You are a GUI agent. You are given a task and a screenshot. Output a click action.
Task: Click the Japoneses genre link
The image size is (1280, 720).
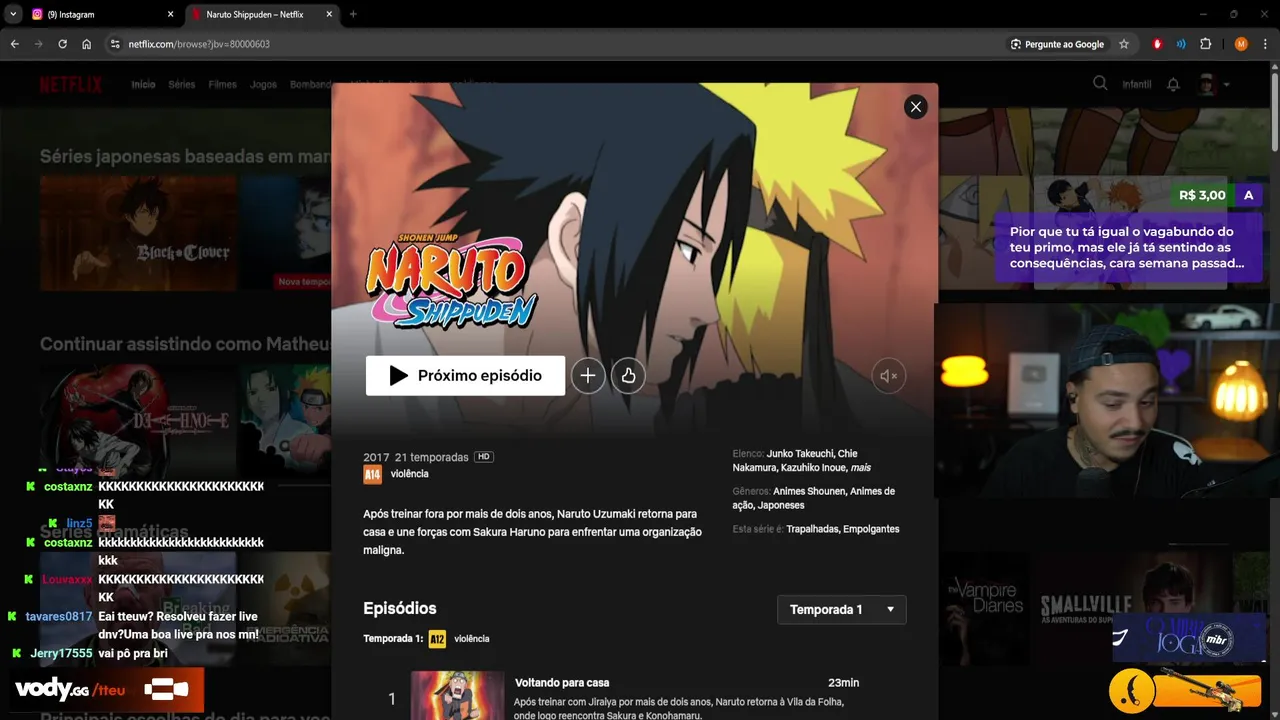click(x=781, y=506)
